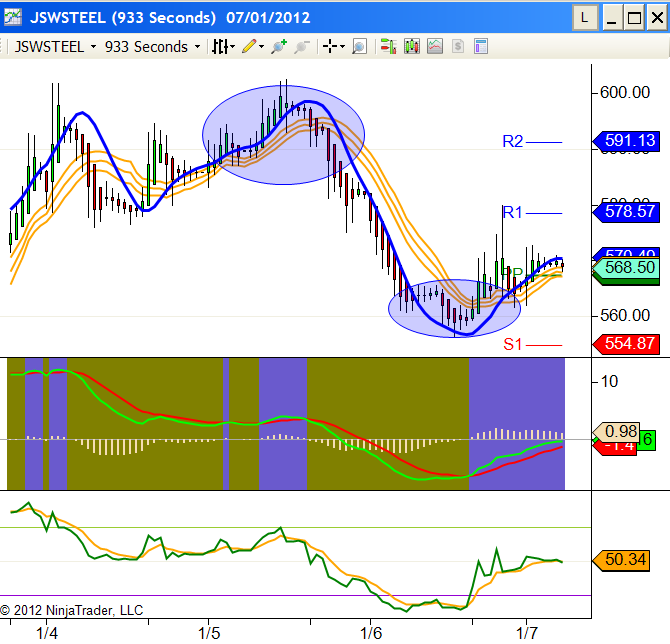Expand the chart style dropdown arrow
Image resolution: width=670 pixels, height=644 pixels.
tap(232, 47)
